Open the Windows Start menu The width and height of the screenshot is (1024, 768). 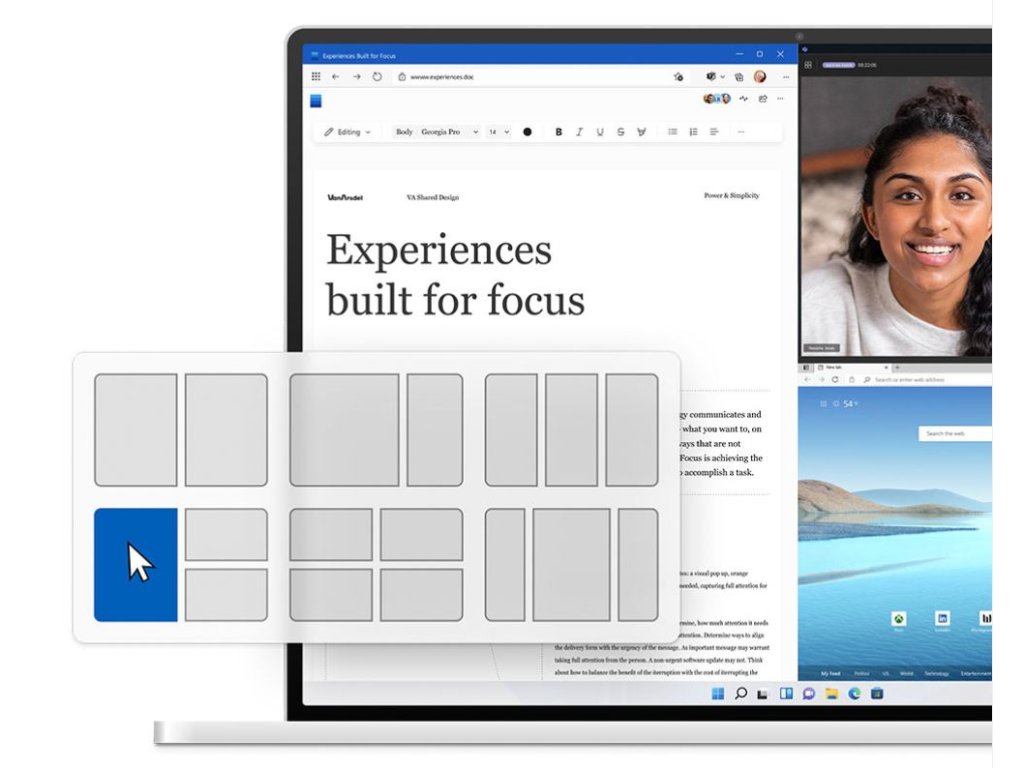pos(717,694)
